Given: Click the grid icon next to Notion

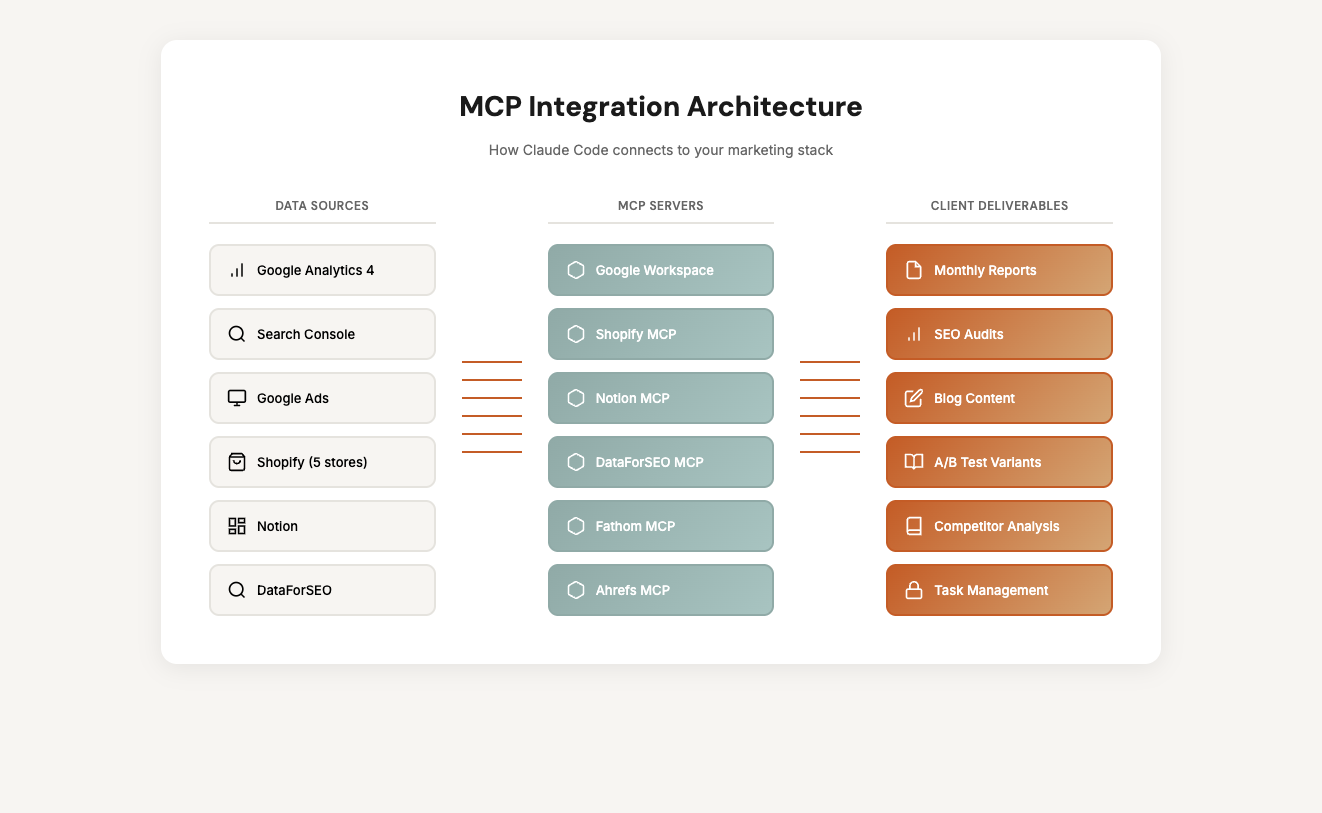Looking at the screenshot, I should coord(237,526).
